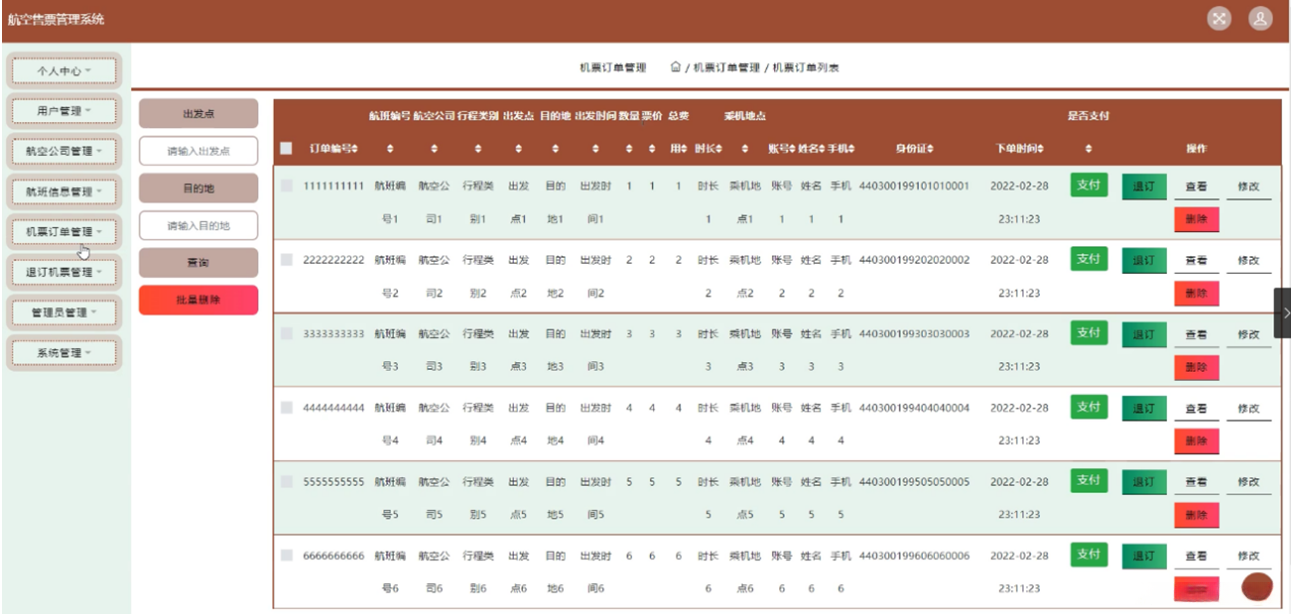Check the row checkbox for order 1111111111
This screenshot has height=614, width=1292.
[287, 186]
